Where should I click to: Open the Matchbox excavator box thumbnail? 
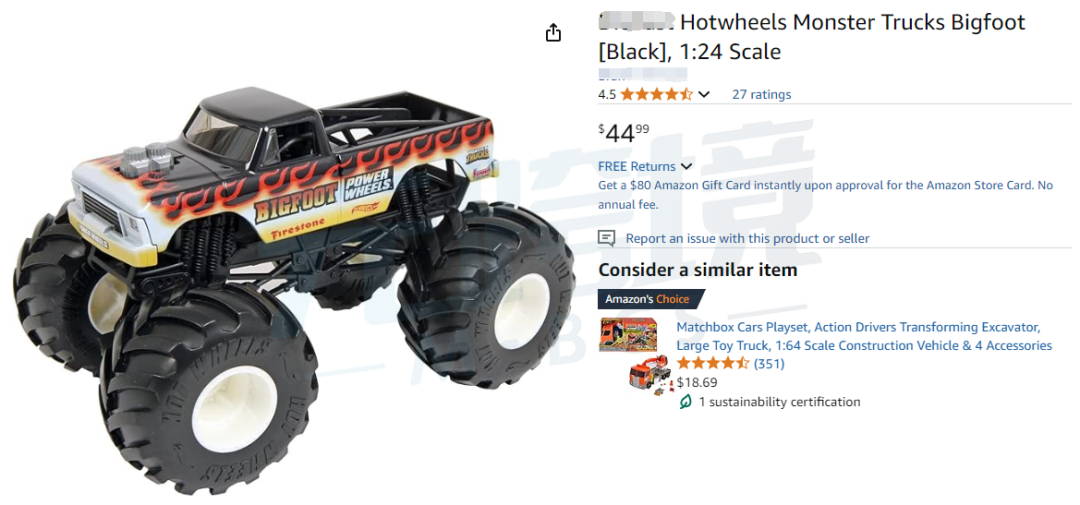(x=627, y=334)
